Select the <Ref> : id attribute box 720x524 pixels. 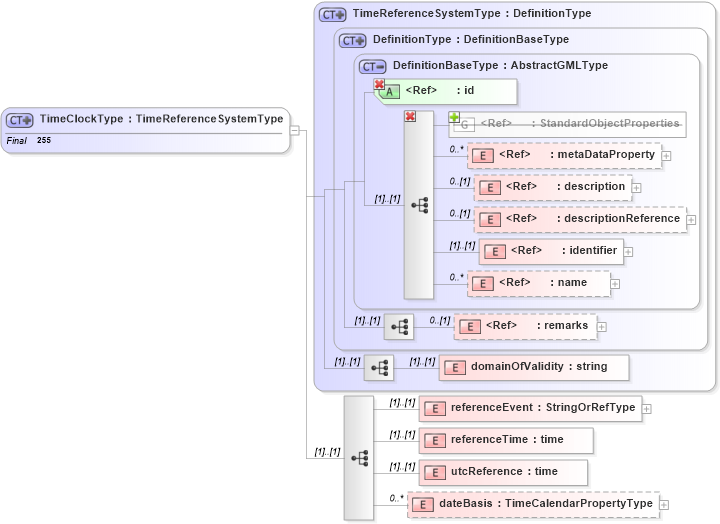[447, 91]
